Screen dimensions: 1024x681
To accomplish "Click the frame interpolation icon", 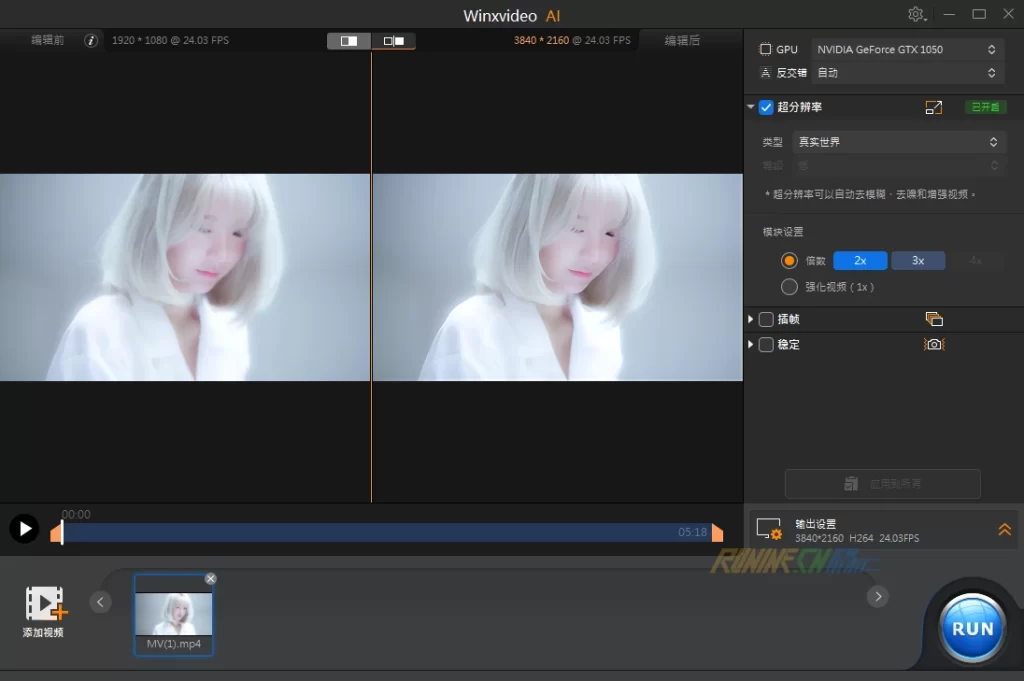I will [x=934, y=319].
